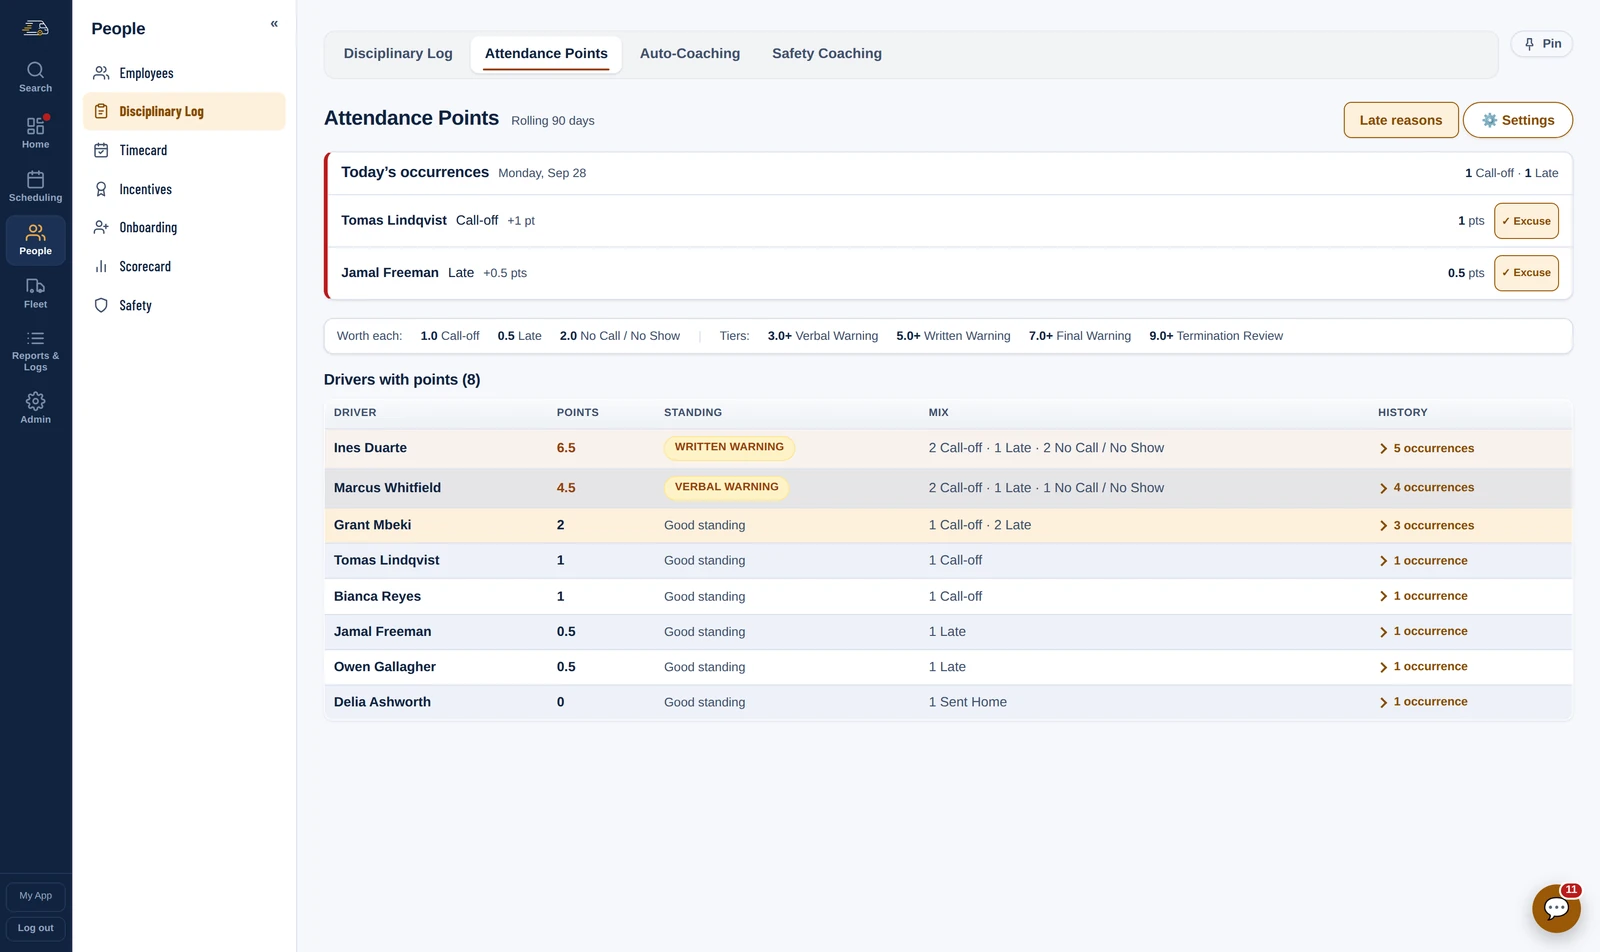Viewport: 1600px width, 952px height.
Task: Go to Home in the left rail
Action: (x=35, y=133)
